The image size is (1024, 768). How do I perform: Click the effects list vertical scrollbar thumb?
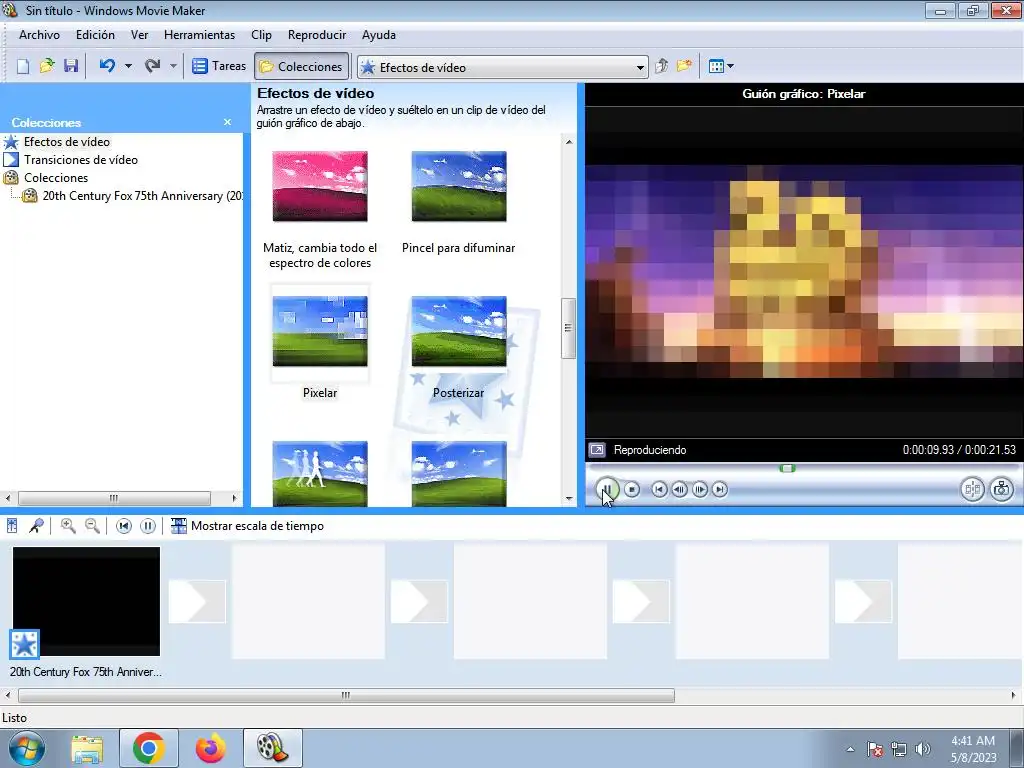pos(568,328)
